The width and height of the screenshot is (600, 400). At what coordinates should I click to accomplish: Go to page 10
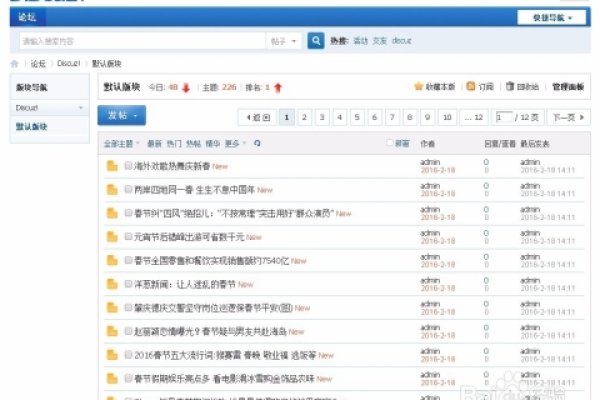[x=447, y=117]
